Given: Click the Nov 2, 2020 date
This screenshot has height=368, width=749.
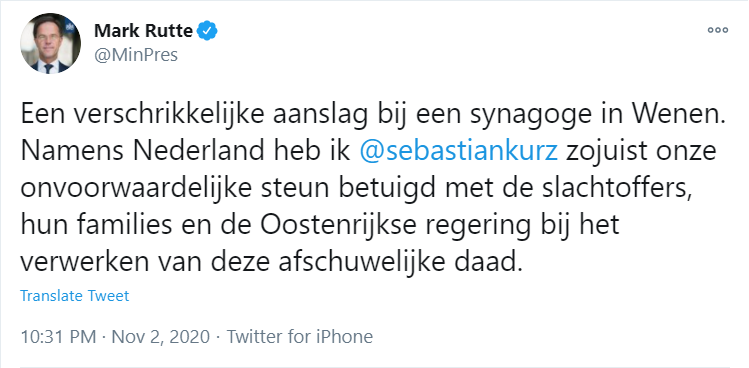Looking at the screenshot, I should (160, 336).
